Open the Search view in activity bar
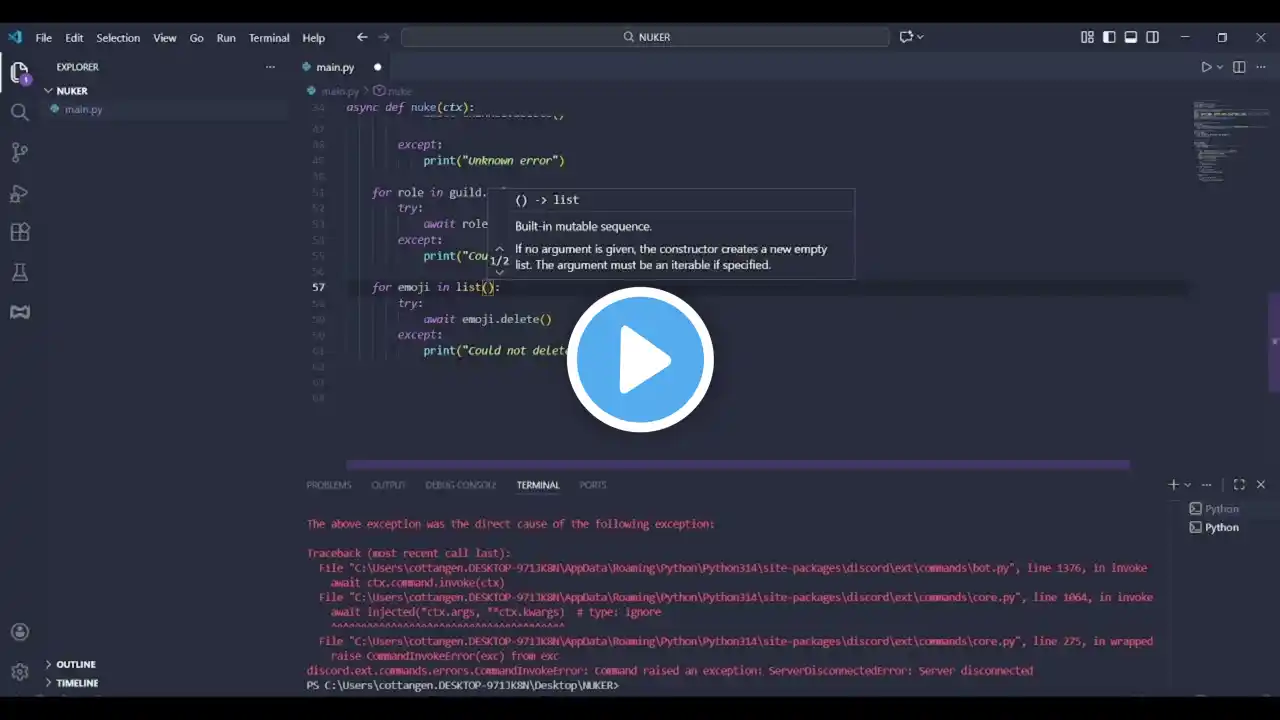Screen dimensions: 1280x720 pyautogui.click(x=19, y=112)
